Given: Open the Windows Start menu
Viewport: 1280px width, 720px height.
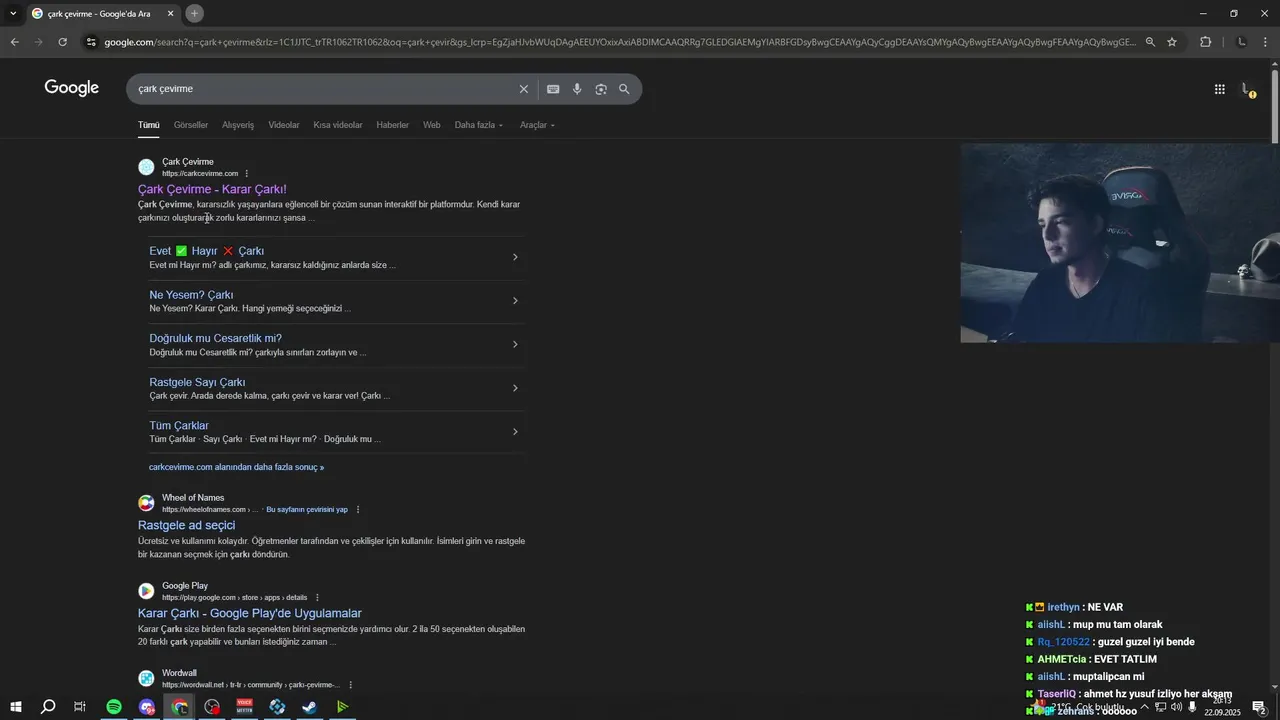Looking at the screenshot, I should (15, 707).
